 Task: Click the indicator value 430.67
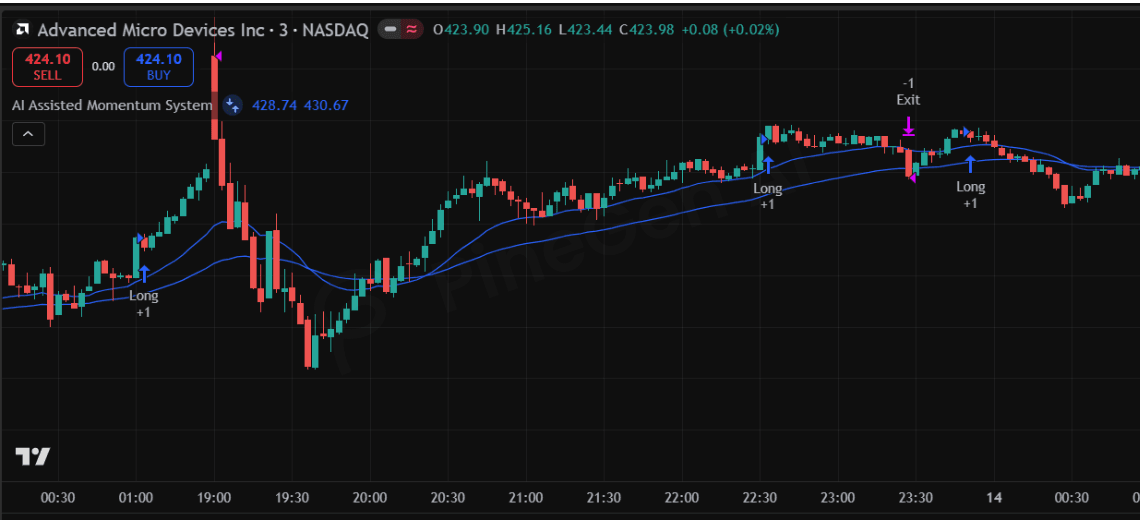tap(326, 105)
